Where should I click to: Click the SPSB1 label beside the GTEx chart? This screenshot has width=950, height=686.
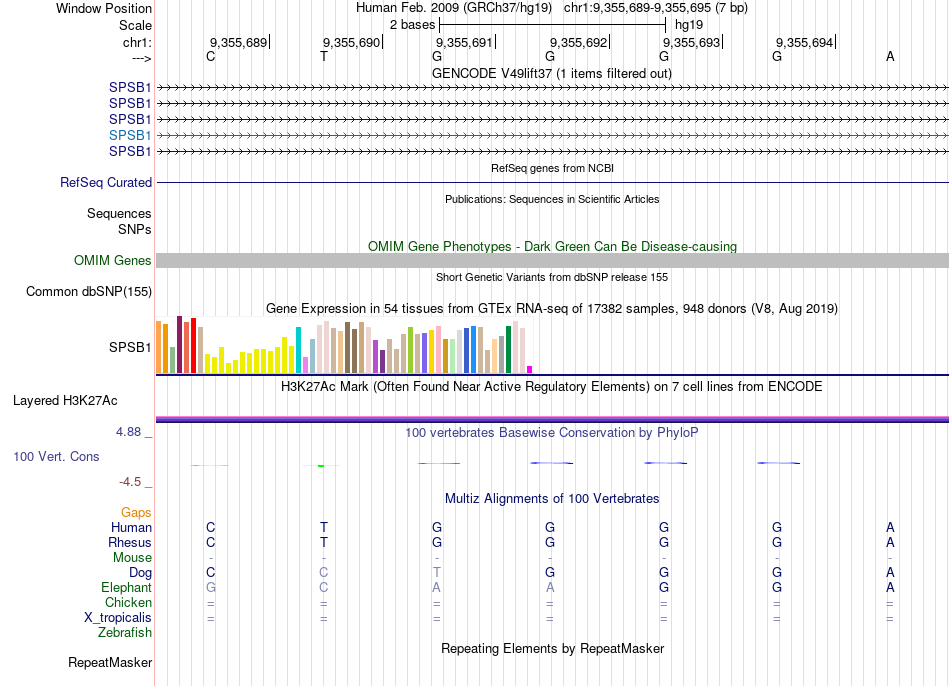point(130,347)
